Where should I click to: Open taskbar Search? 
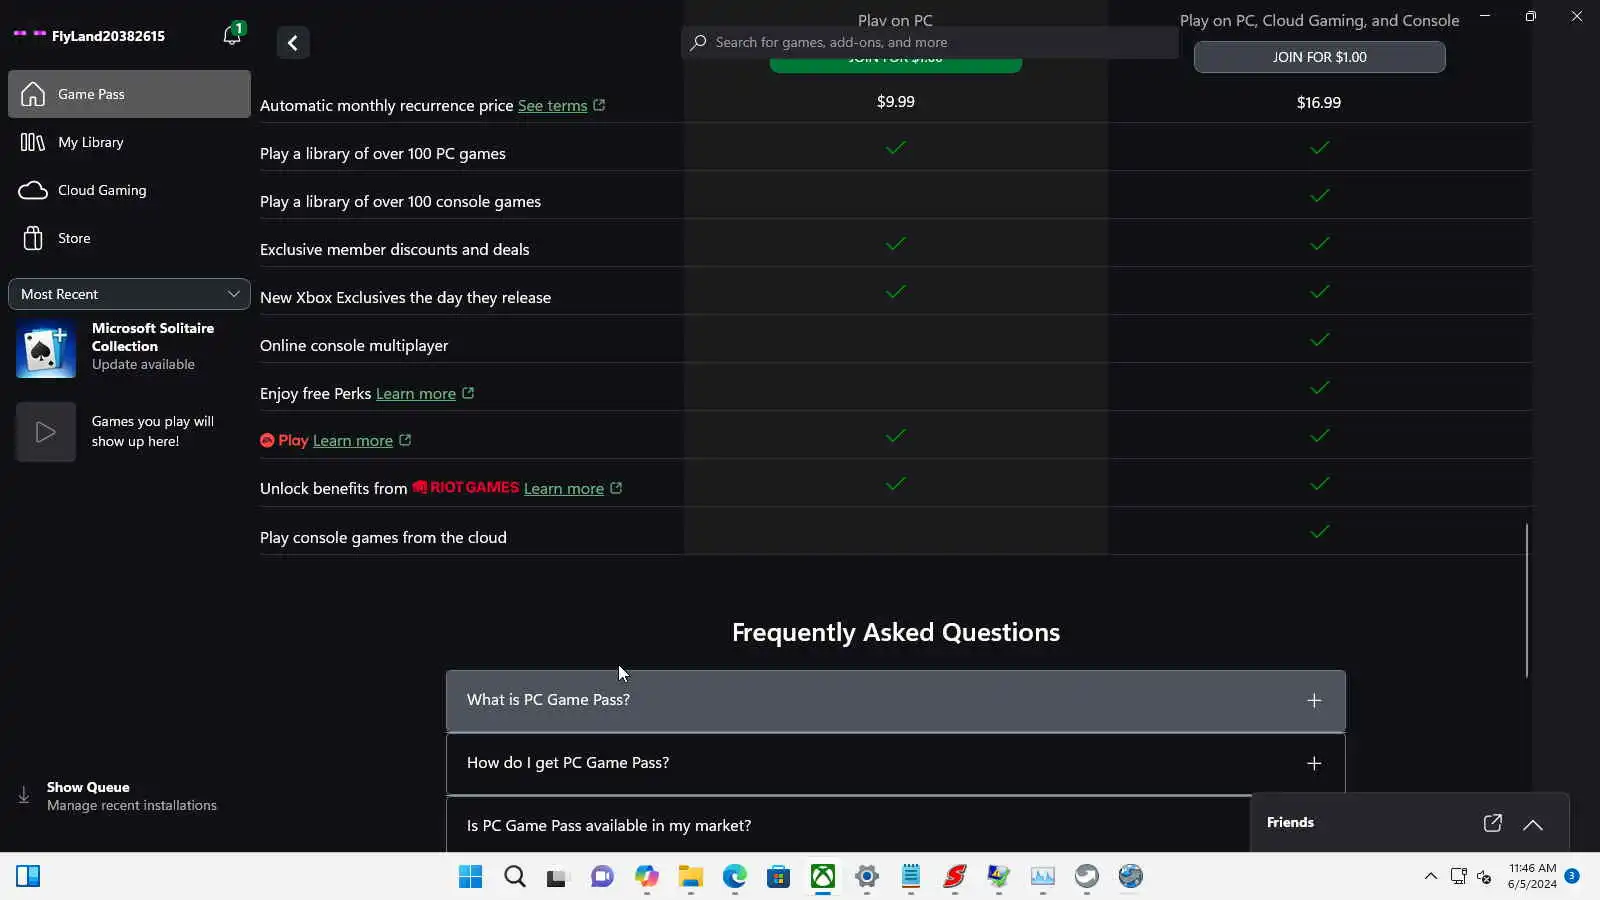514,877
